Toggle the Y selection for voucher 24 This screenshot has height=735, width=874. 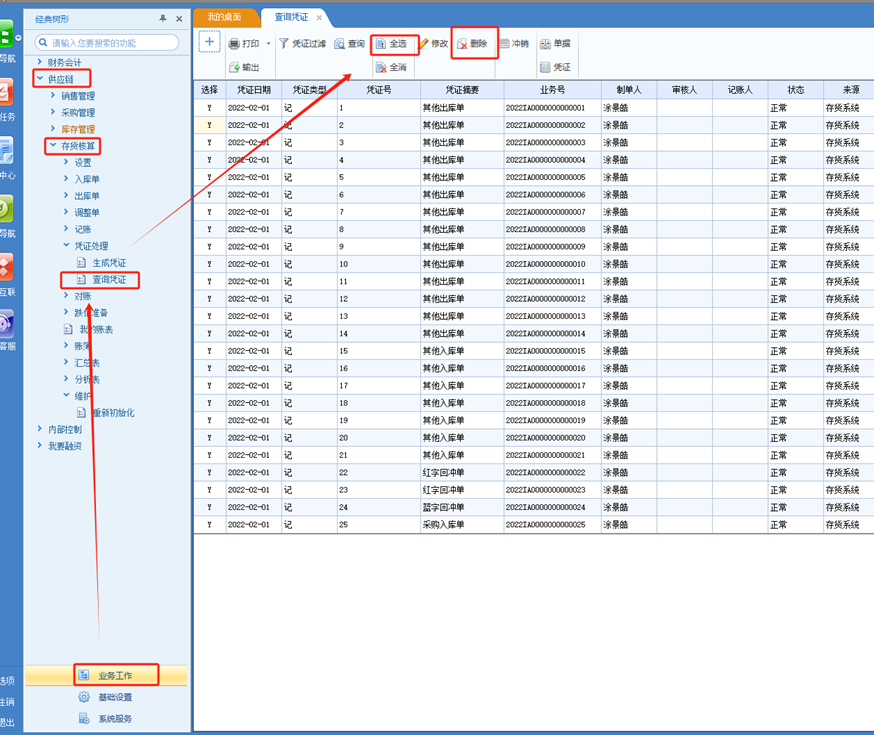(210, 507)
